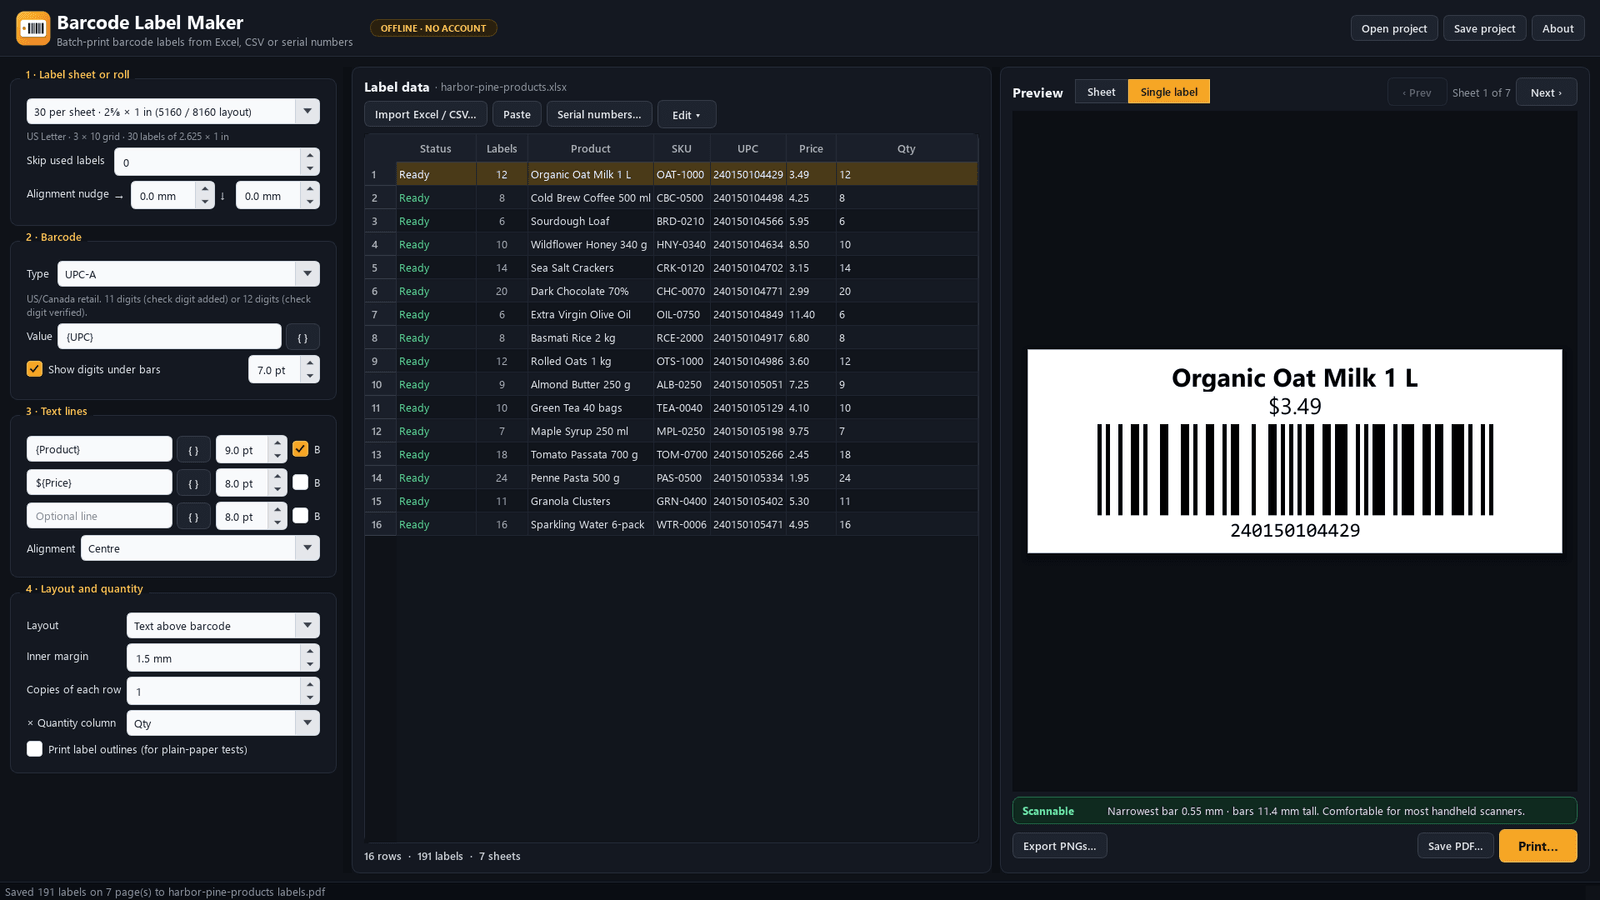The height and width of the screenshot is (900, 1600).
Task: Increase the Skip used labels value
Action: pyautogui.click(x=310, y=155)
